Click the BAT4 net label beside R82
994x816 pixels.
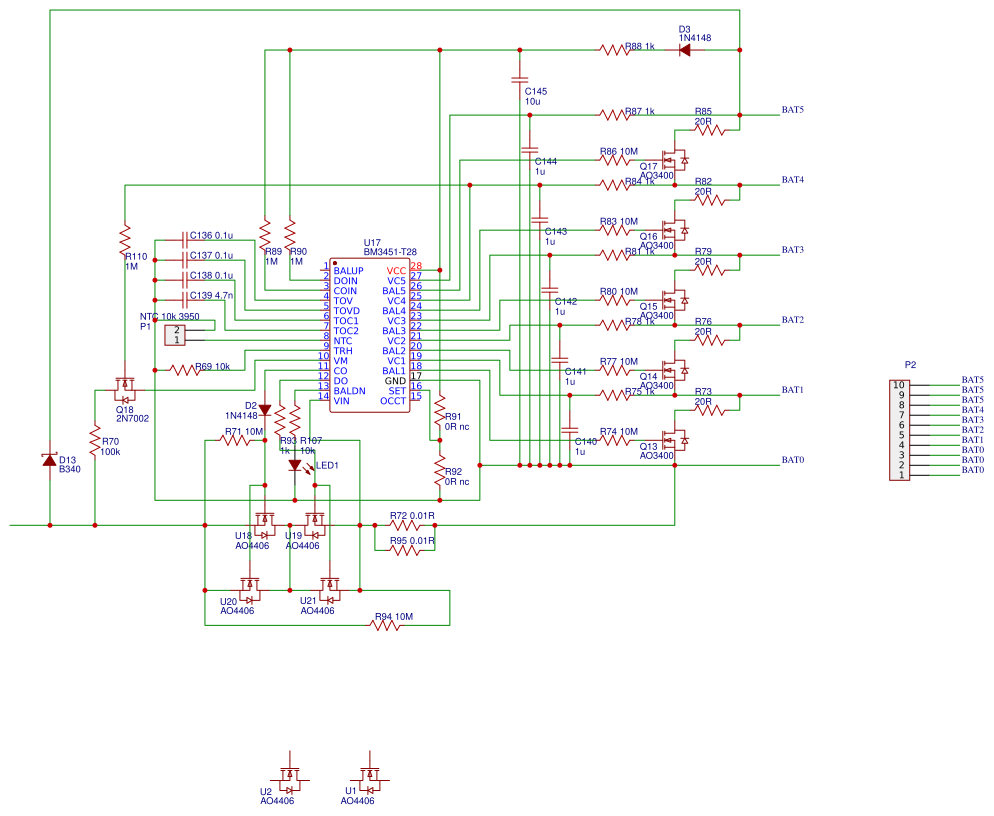tap(792, 180)
